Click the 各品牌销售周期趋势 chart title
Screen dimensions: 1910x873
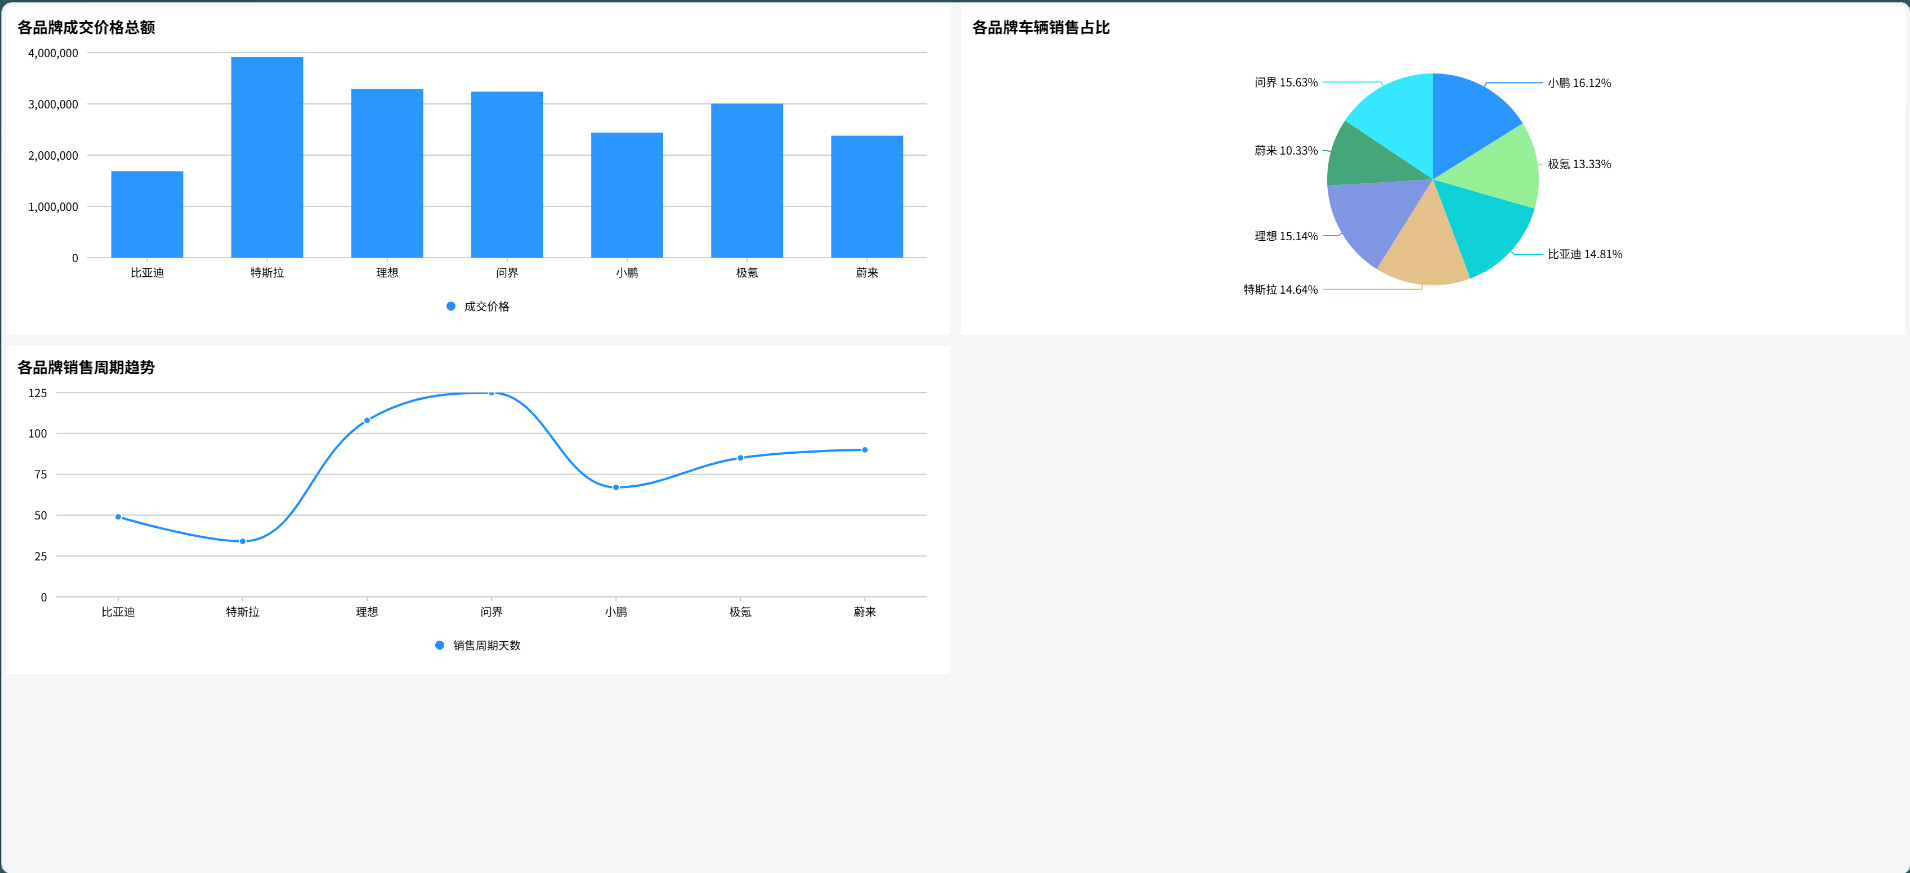(86, 367)
